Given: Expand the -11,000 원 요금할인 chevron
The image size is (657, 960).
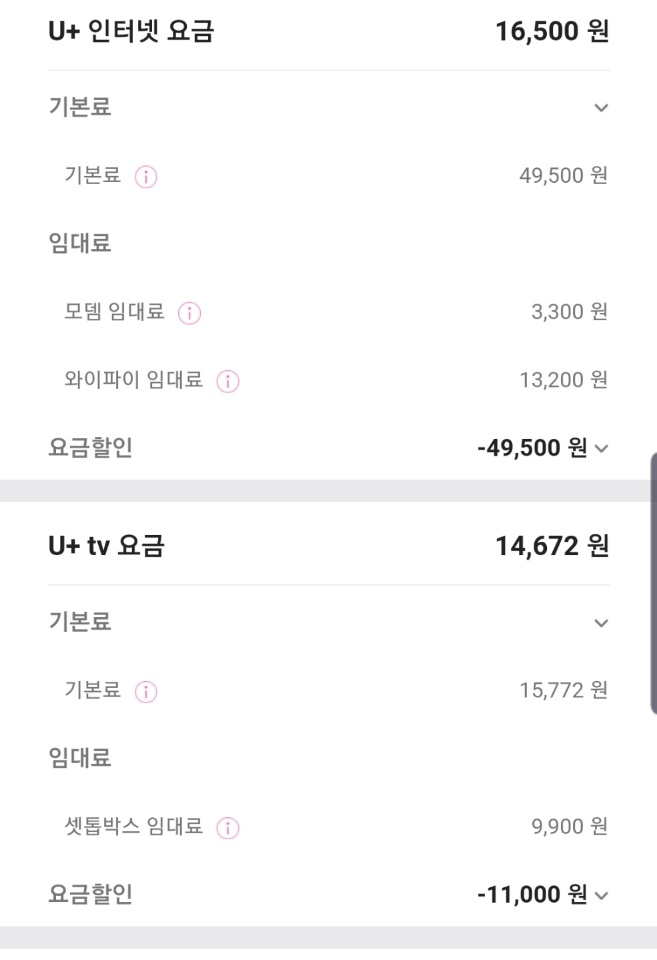Looking at the screenshot, I should pos(600,895).
